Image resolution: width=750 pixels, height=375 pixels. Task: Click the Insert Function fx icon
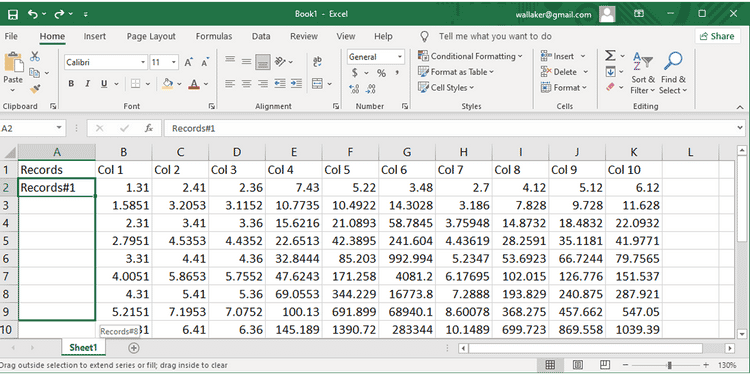[x=149, y=128]
